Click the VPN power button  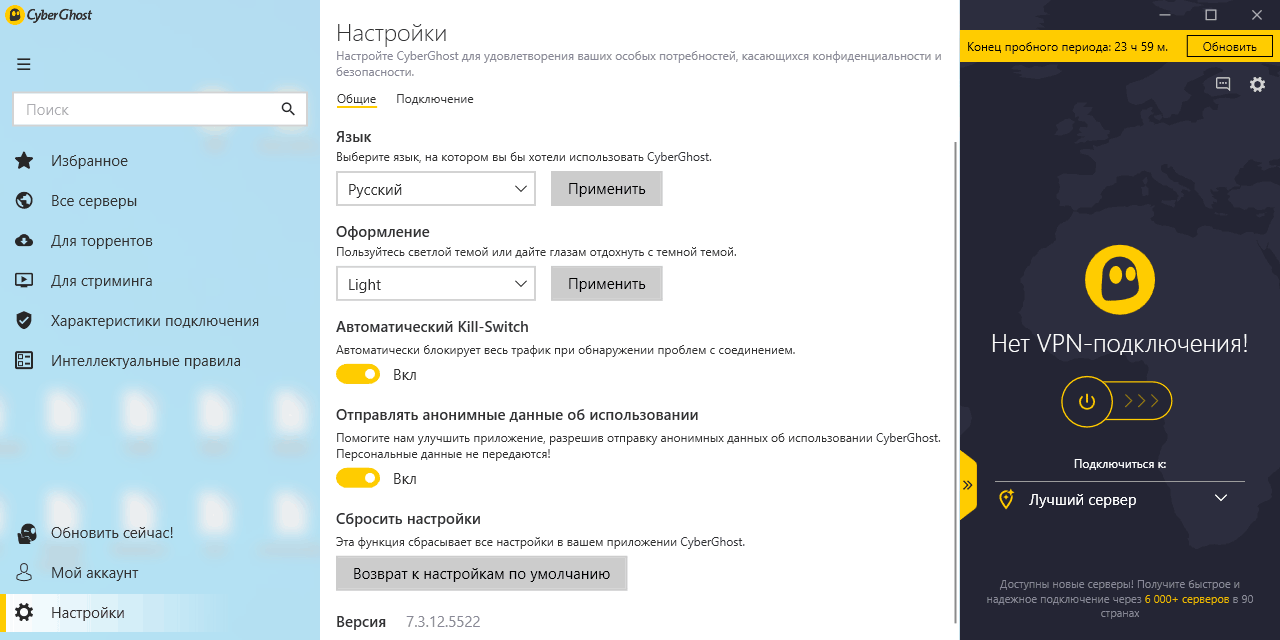[x=1087, y=402]
